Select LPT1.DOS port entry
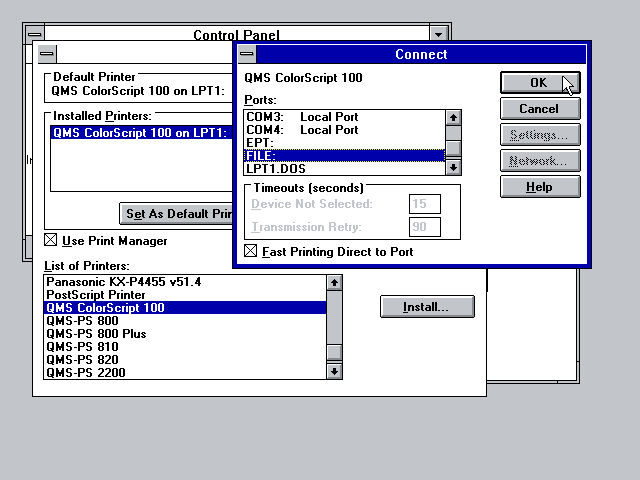Image resolution: width=640 pixels, height=480 pixels. (x=344, y=169)
